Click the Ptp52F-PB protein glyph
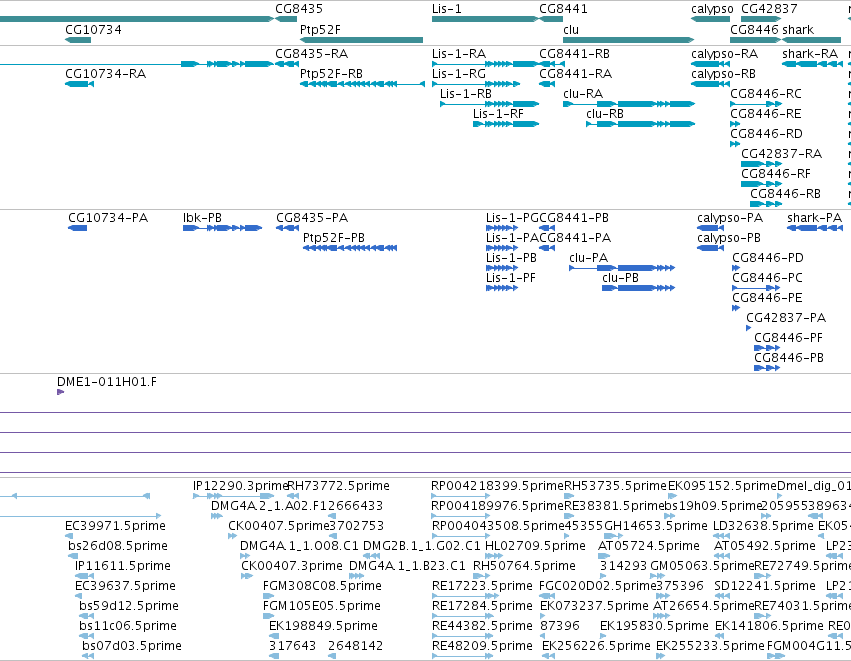 [350, 248]
